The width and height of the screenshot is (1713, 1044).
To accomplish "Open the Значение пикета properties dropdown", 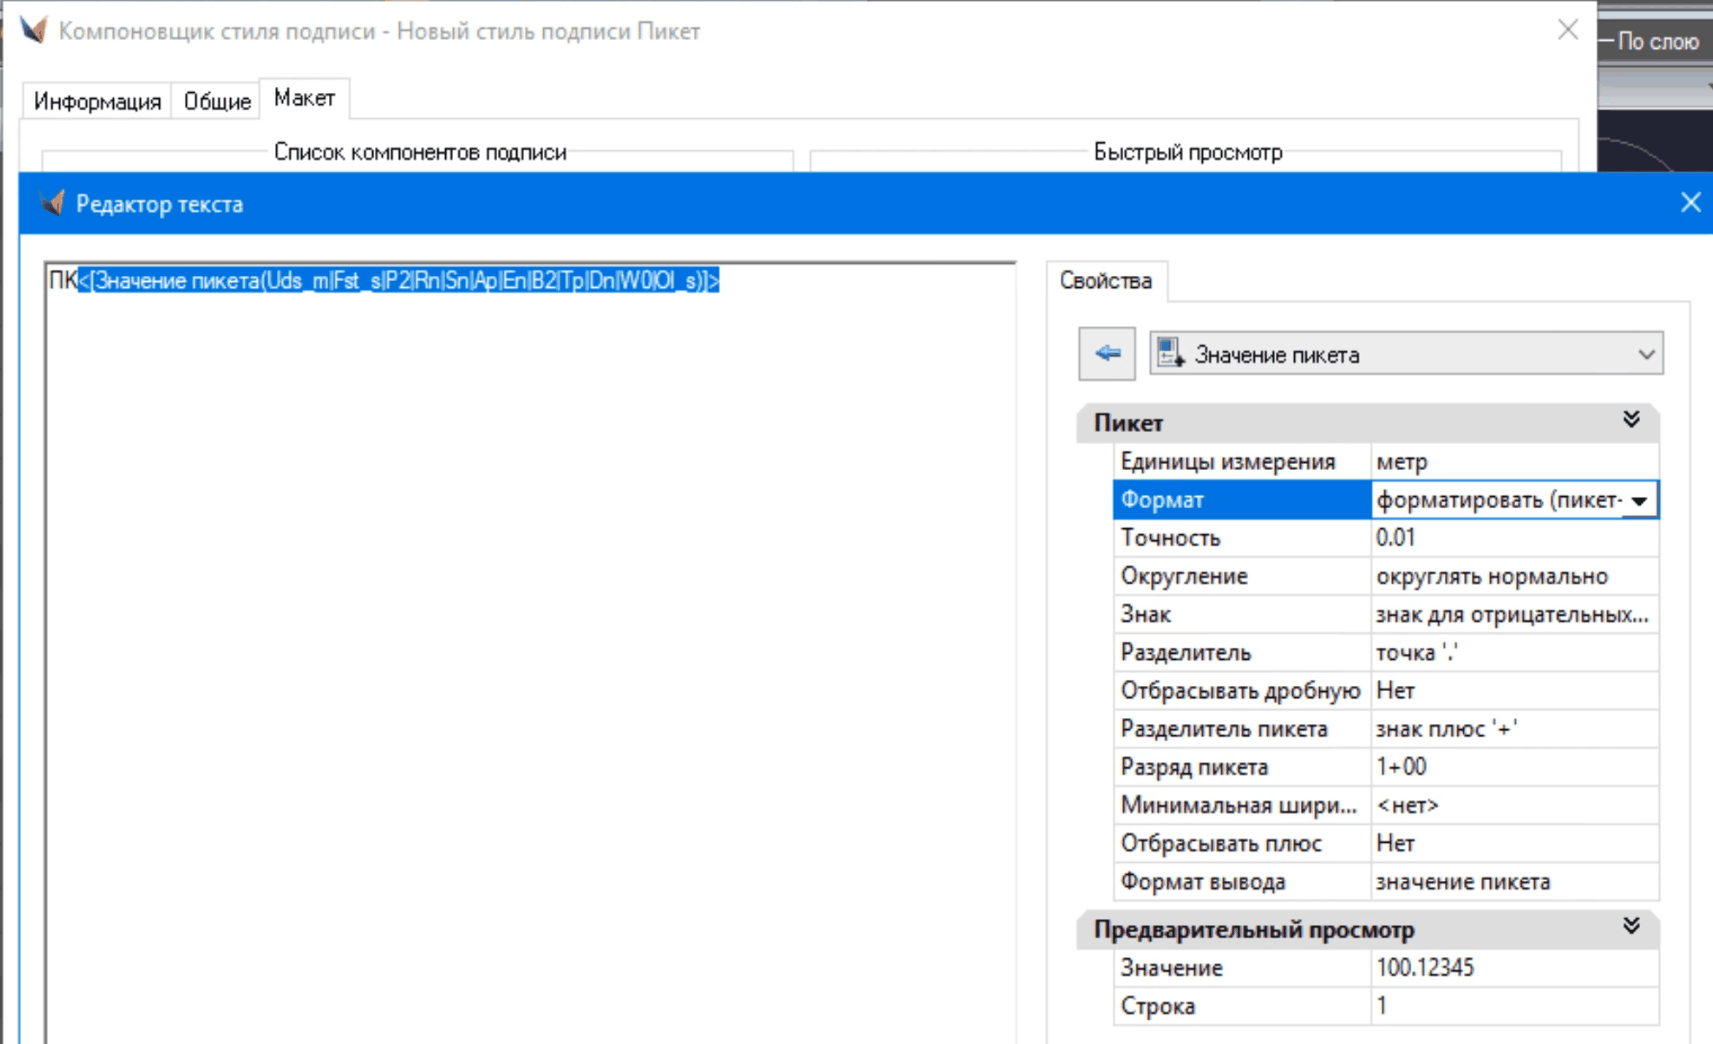I will (1645, 355).
